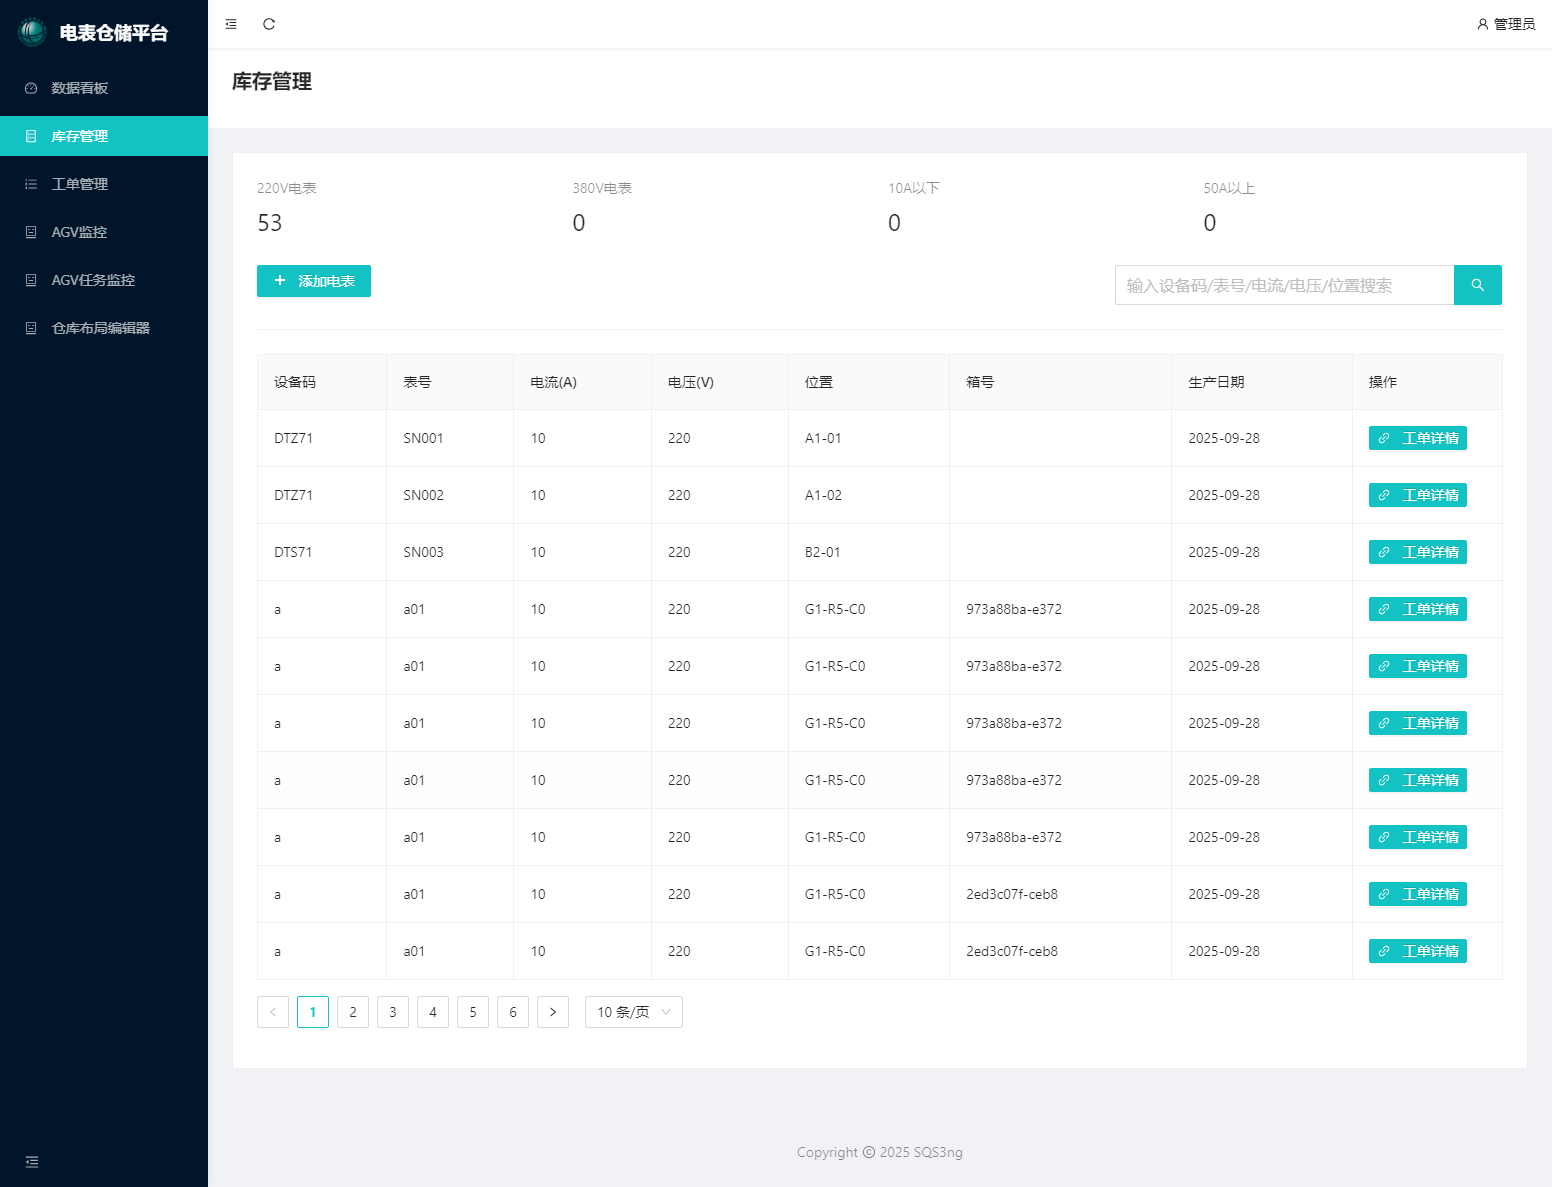The width and height of the screenshot is (1552, 1187).
Task: Jump to page 6 in pagination
Action: 513,1012
